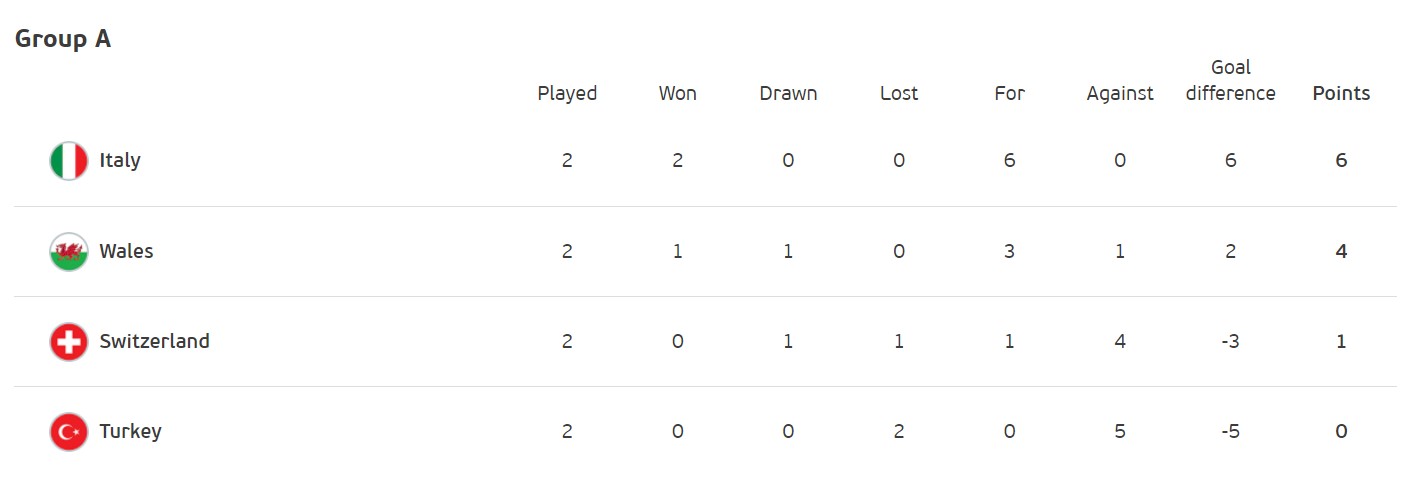Click the Goal difference column header

1230,80
